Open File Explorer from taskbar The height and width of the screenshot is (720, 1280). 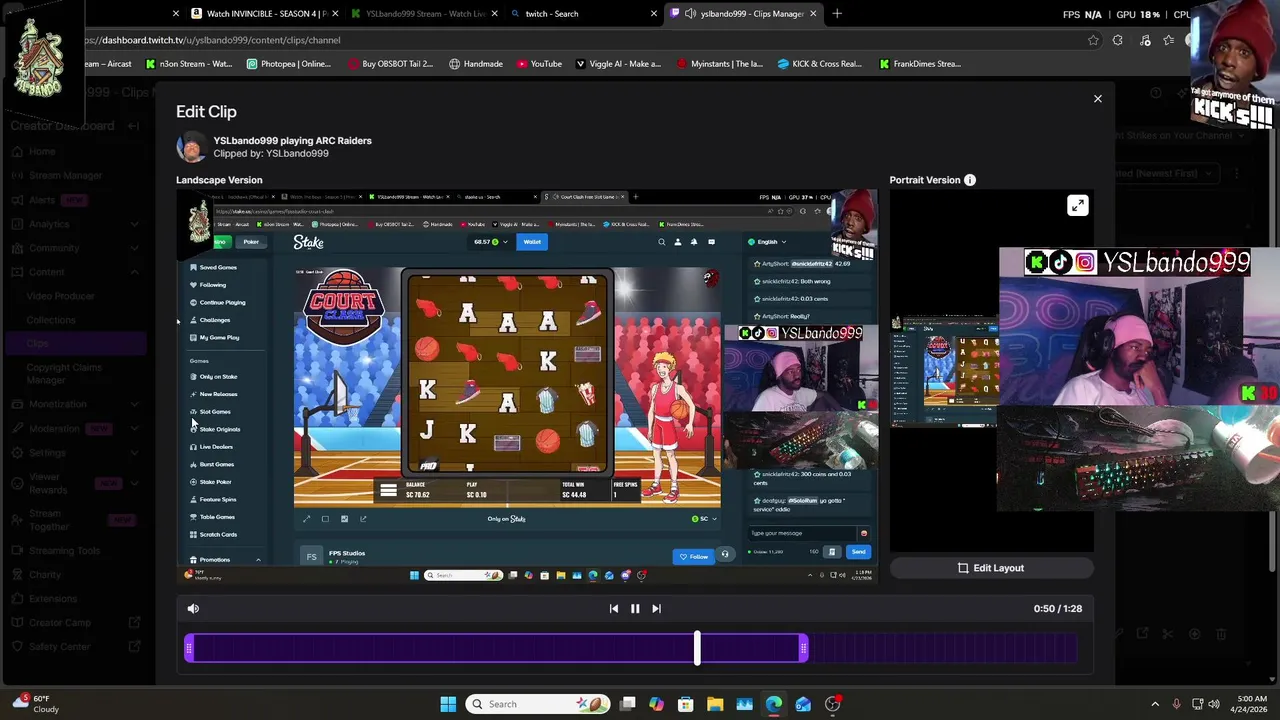715,704
